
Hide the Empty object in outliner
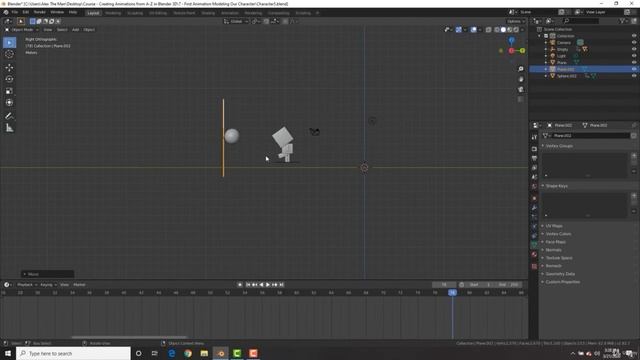pos(634,49)
